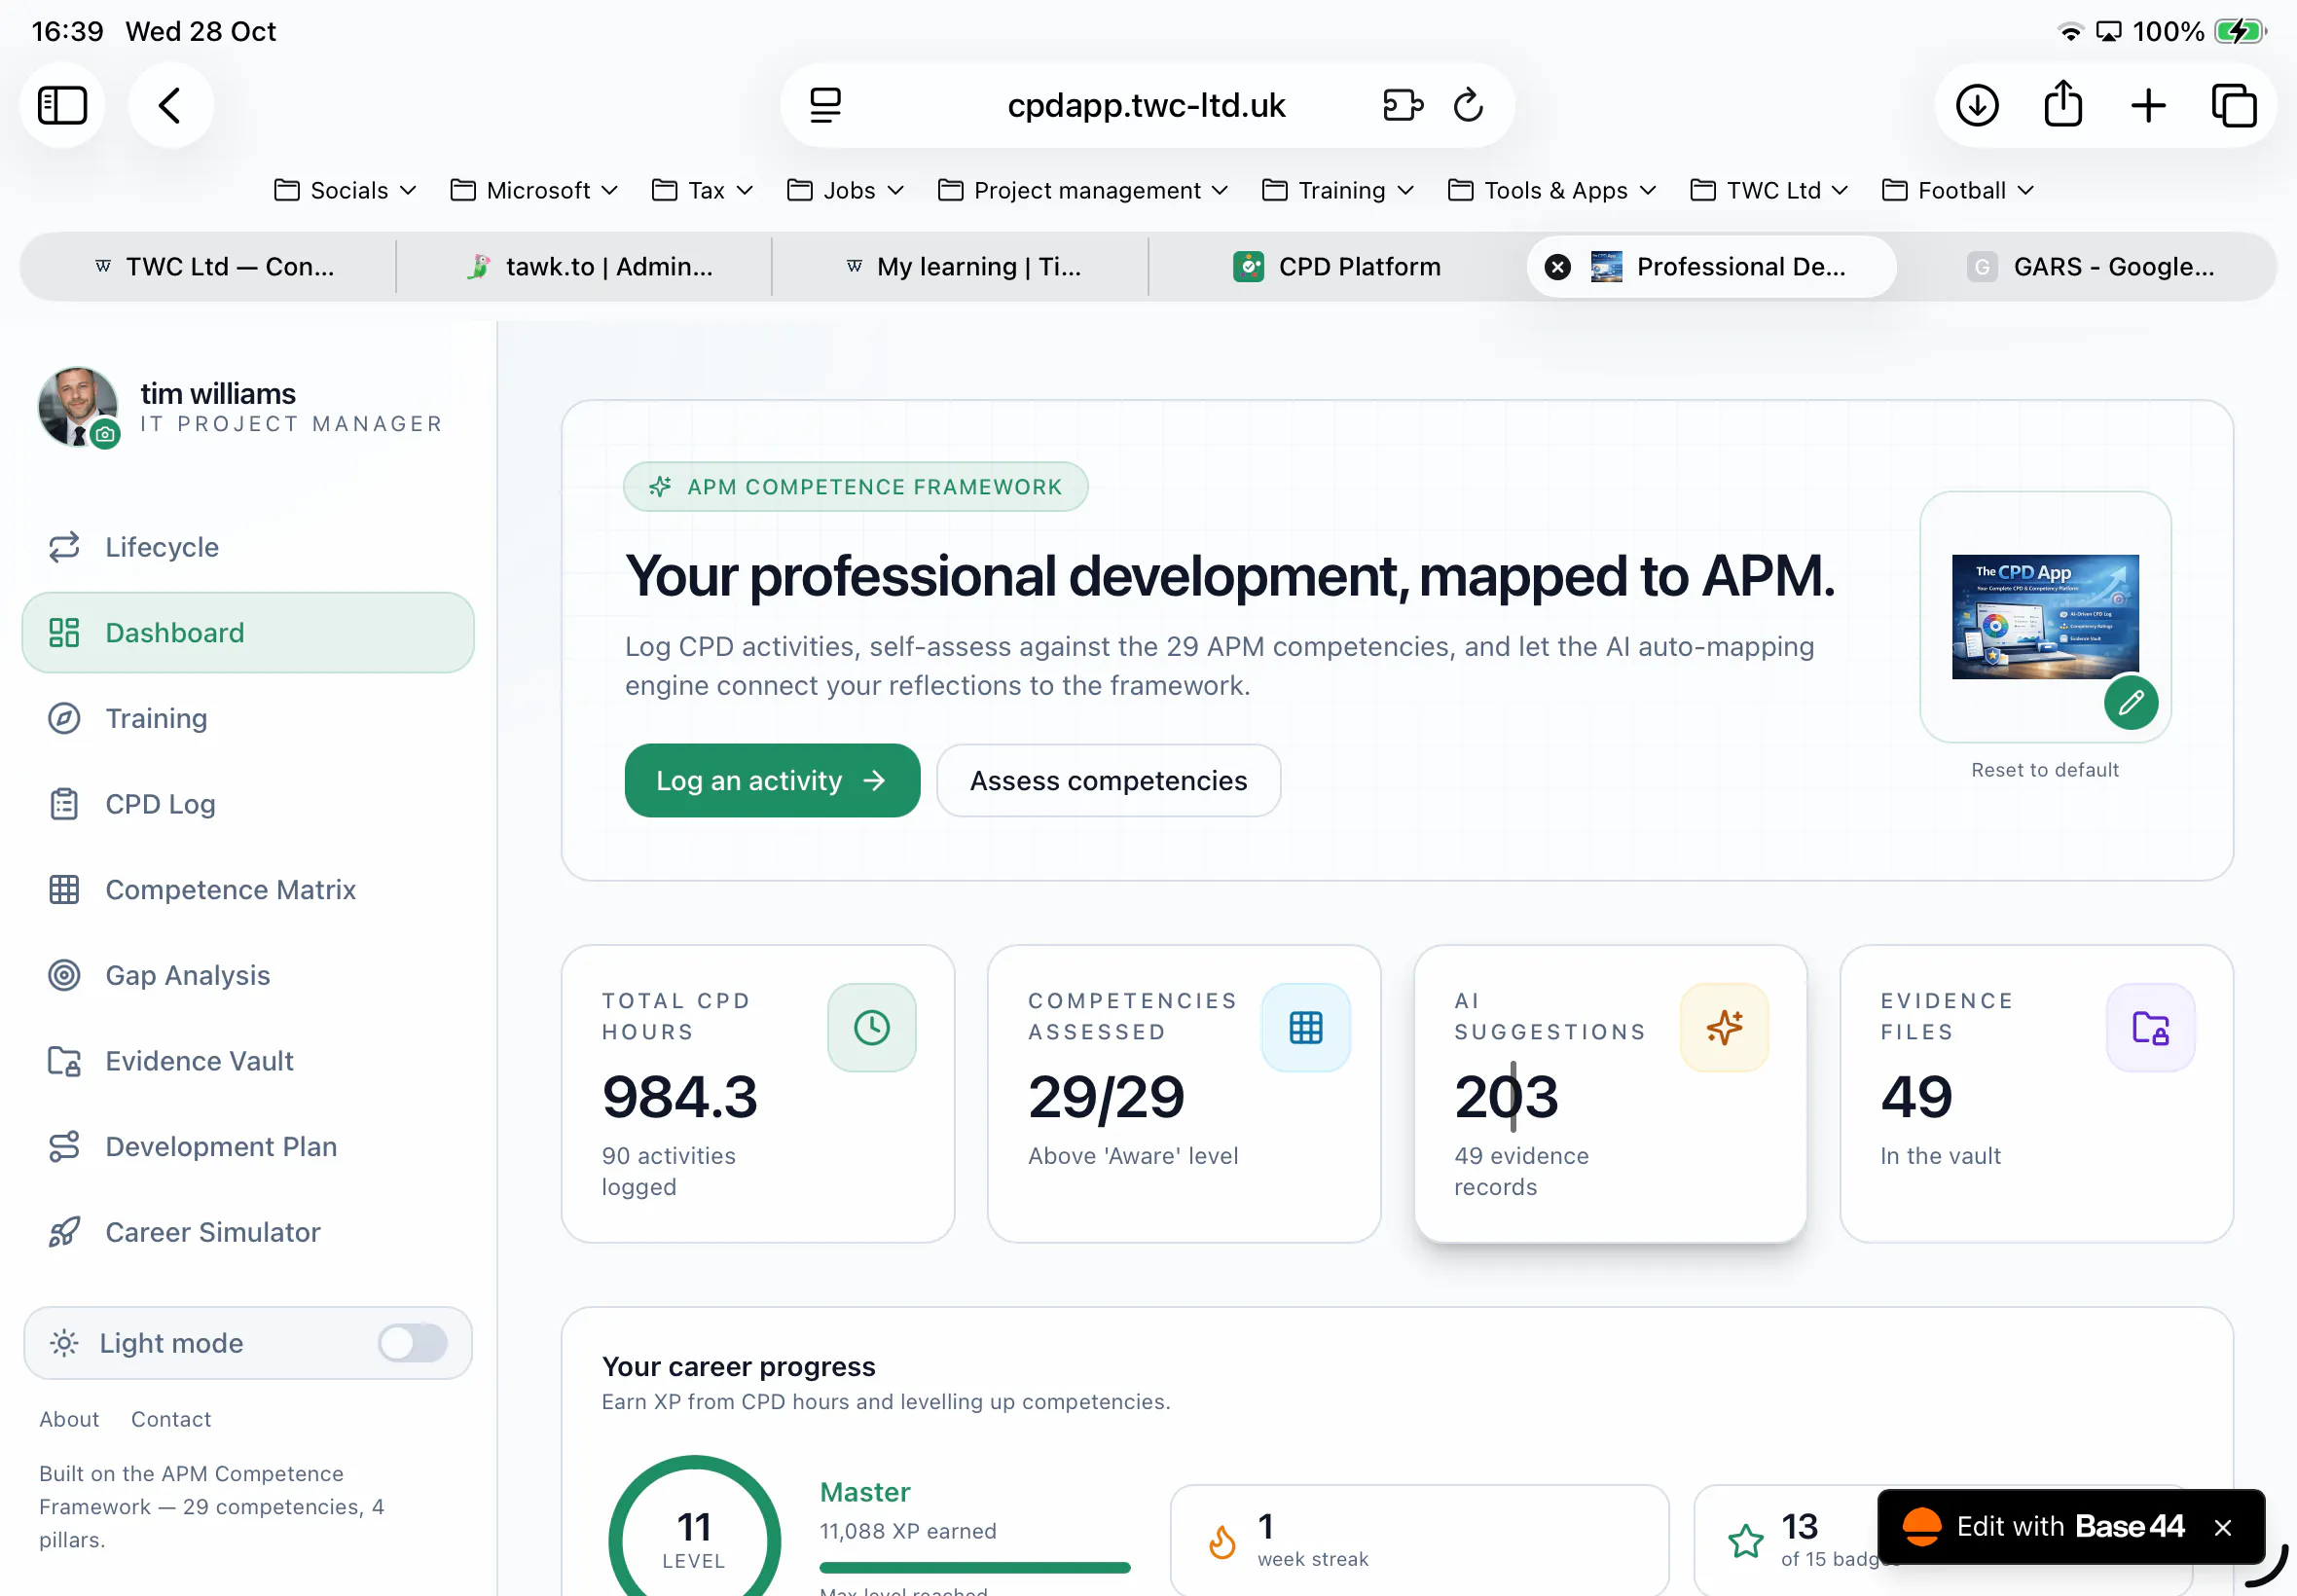Go back with the browser back arrow
Screen dimensions: 2297x1596
point(170,105)
